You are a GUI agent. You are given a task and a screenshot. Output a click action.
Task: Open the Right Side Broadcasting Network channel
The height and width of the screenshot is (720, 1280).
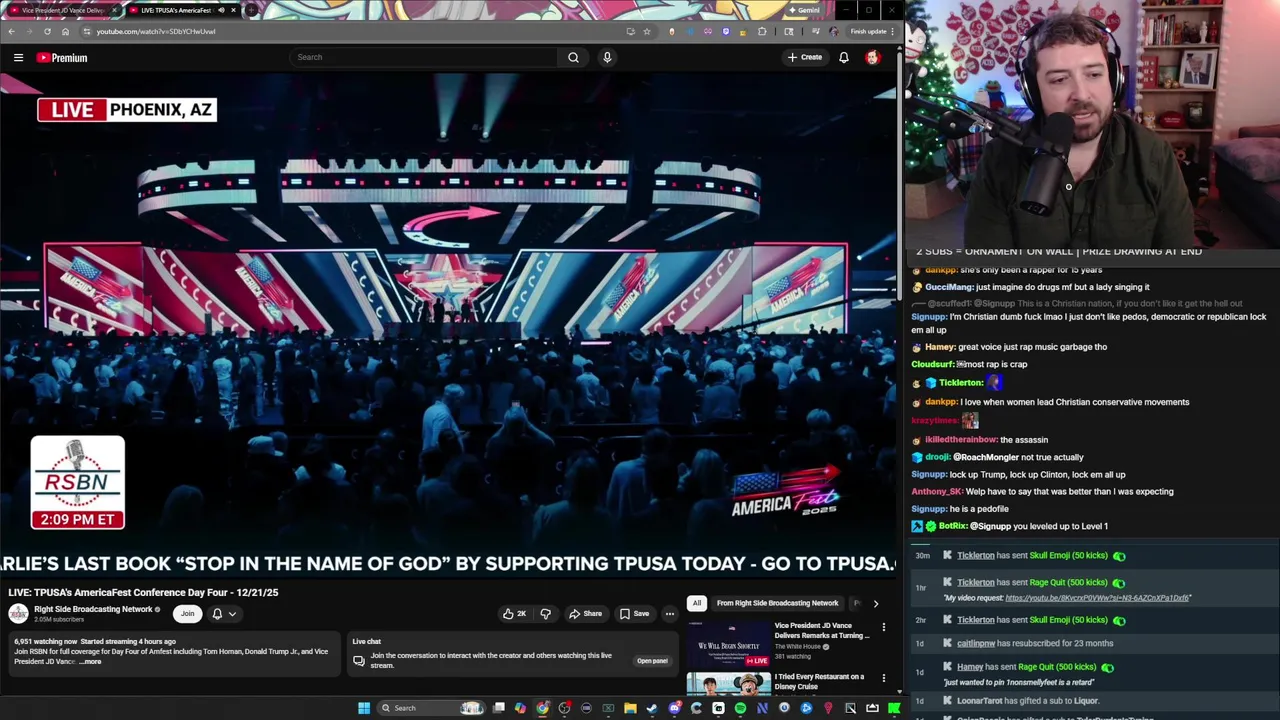click(93, 609)
